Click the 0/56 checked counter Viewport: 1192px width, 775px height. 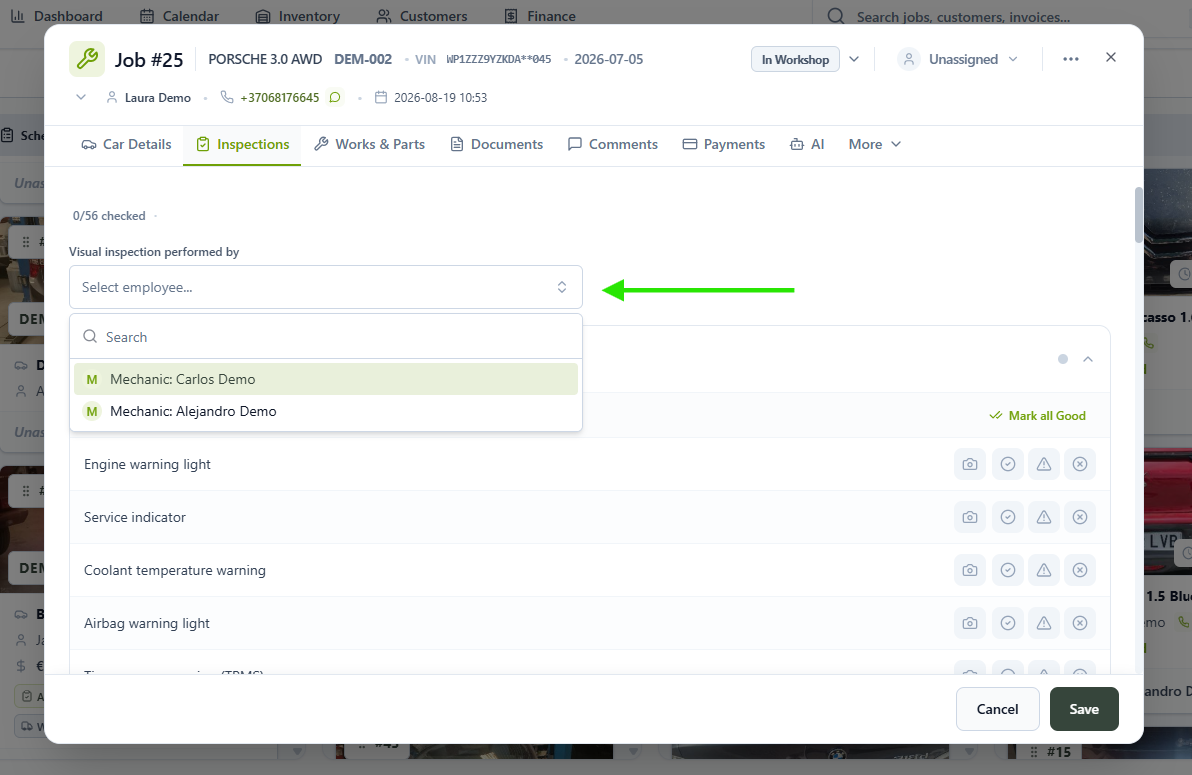(x=109, y=216)
